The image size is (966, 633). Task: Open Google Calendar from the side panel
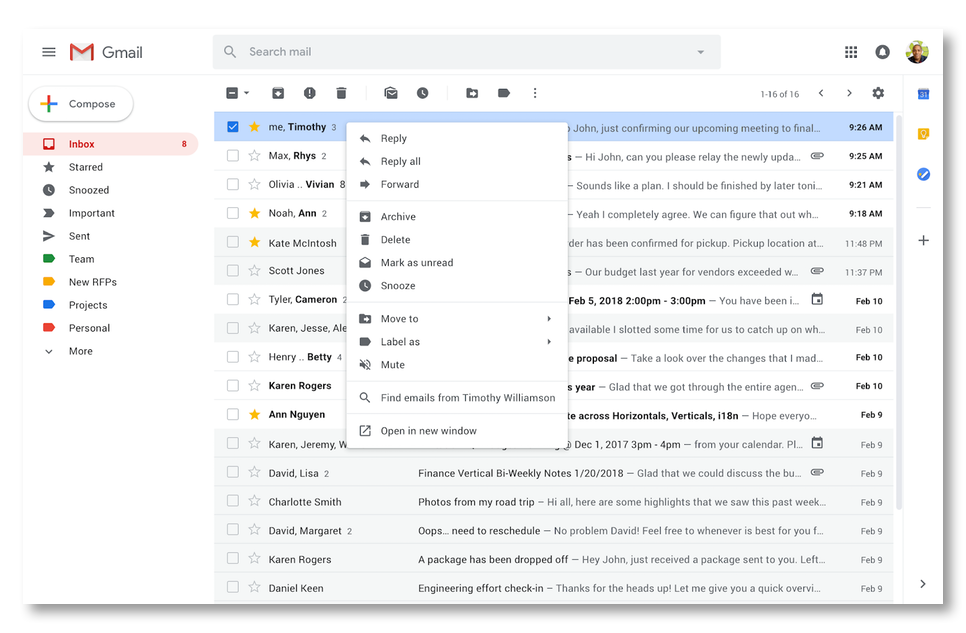[x=923, y=93]
